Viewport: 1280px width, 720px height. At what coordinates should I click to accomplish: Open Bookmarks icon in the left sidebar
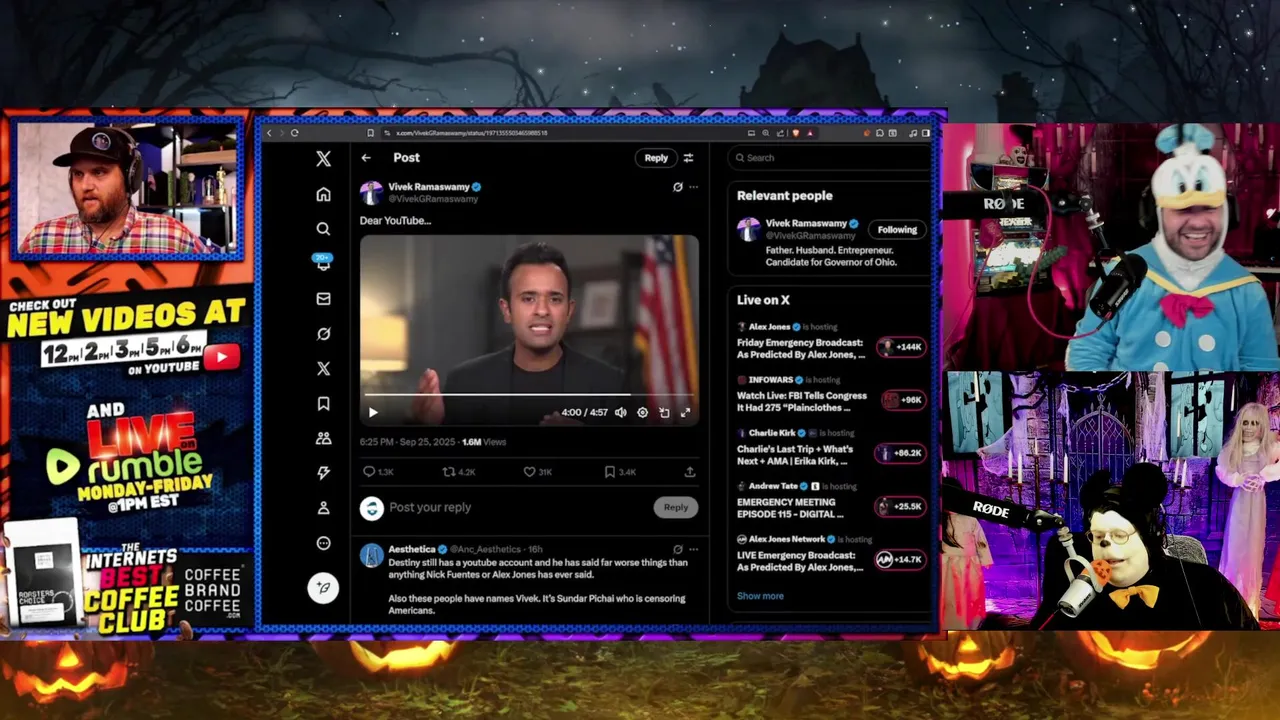click(323, 404)
